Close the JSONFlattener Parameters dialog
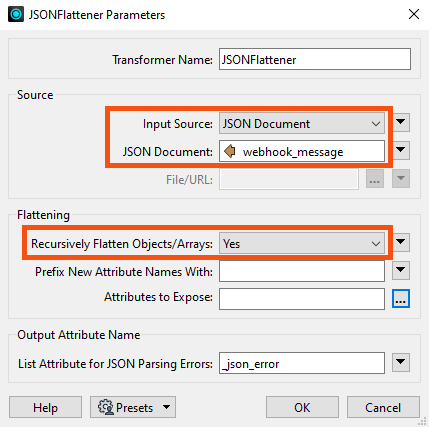429x427 pixels. (x=414, y=14)
